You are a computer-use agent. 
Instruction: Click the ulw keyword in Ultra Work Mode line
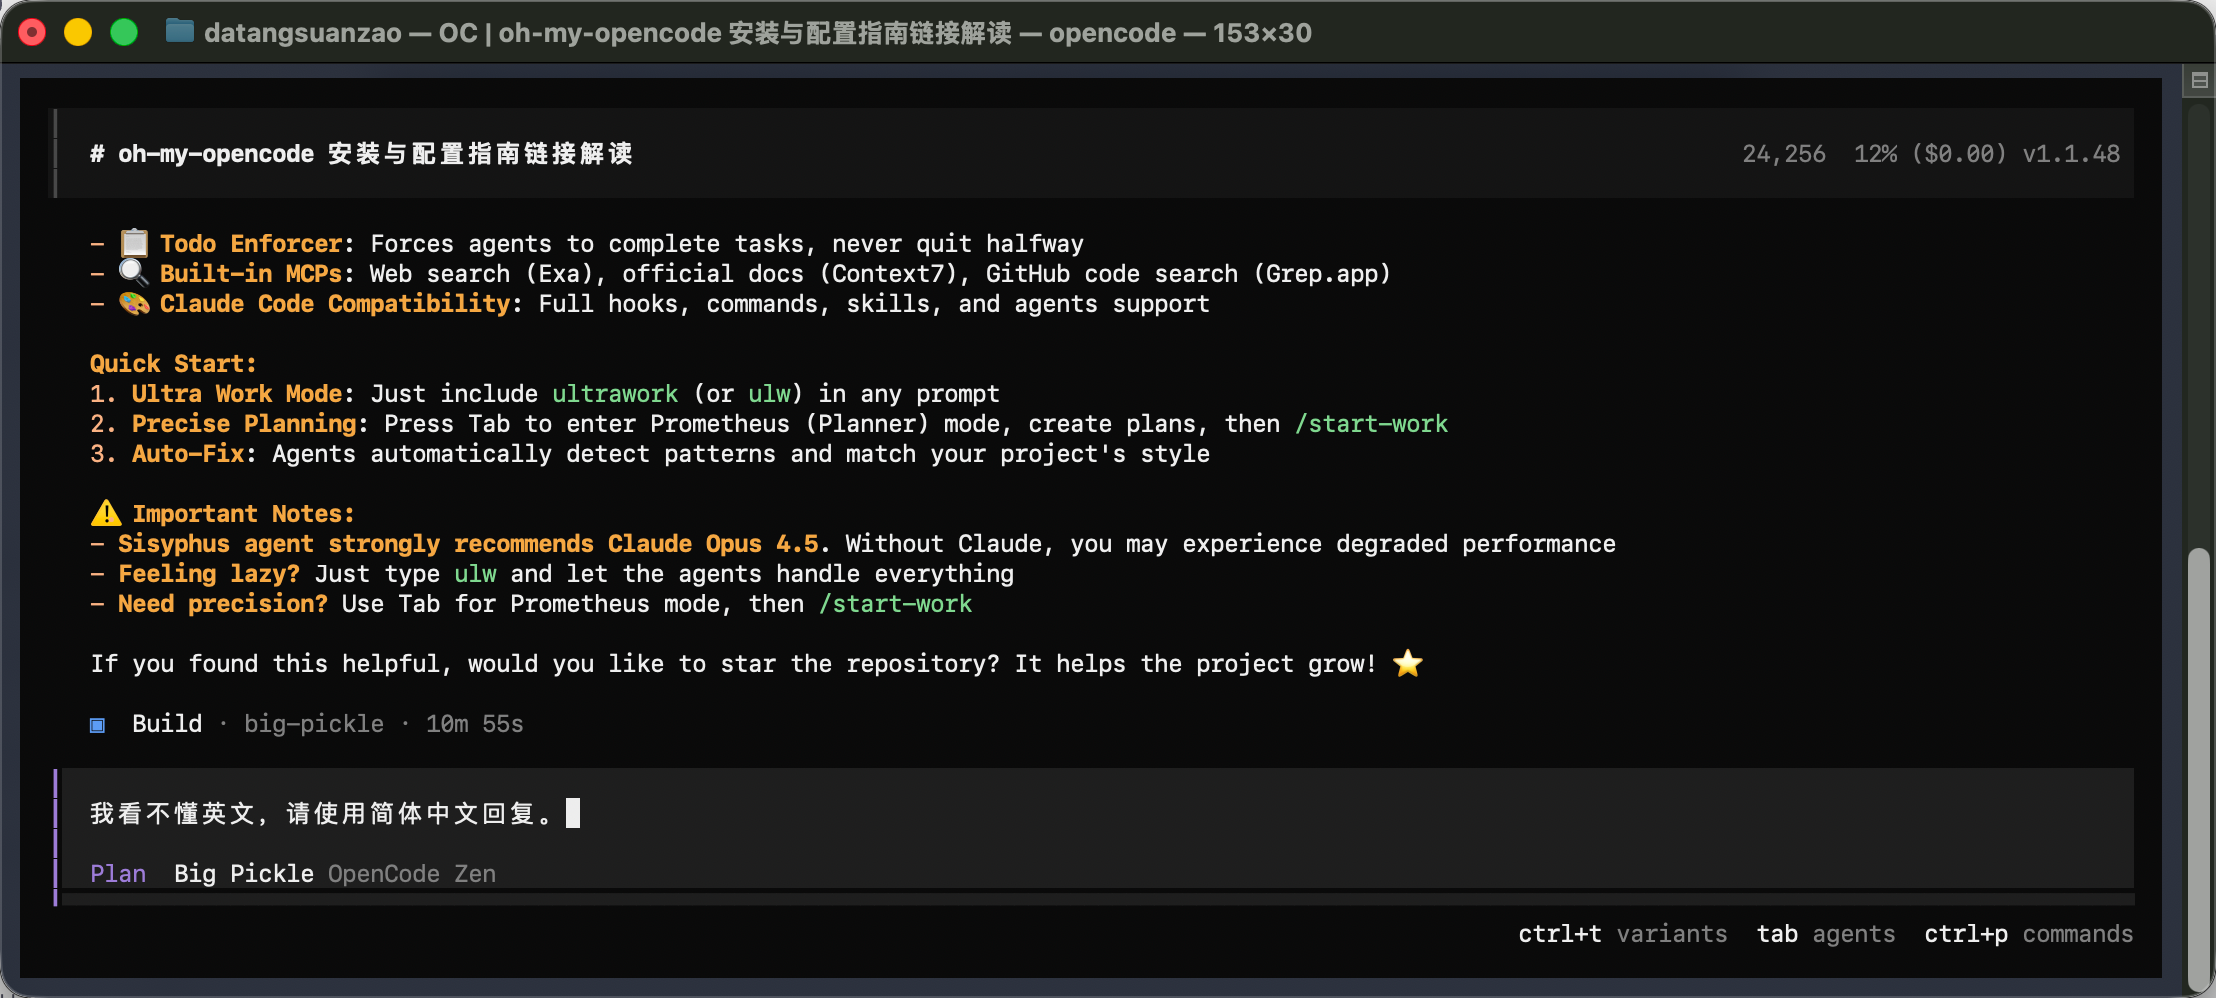[769, 393]
